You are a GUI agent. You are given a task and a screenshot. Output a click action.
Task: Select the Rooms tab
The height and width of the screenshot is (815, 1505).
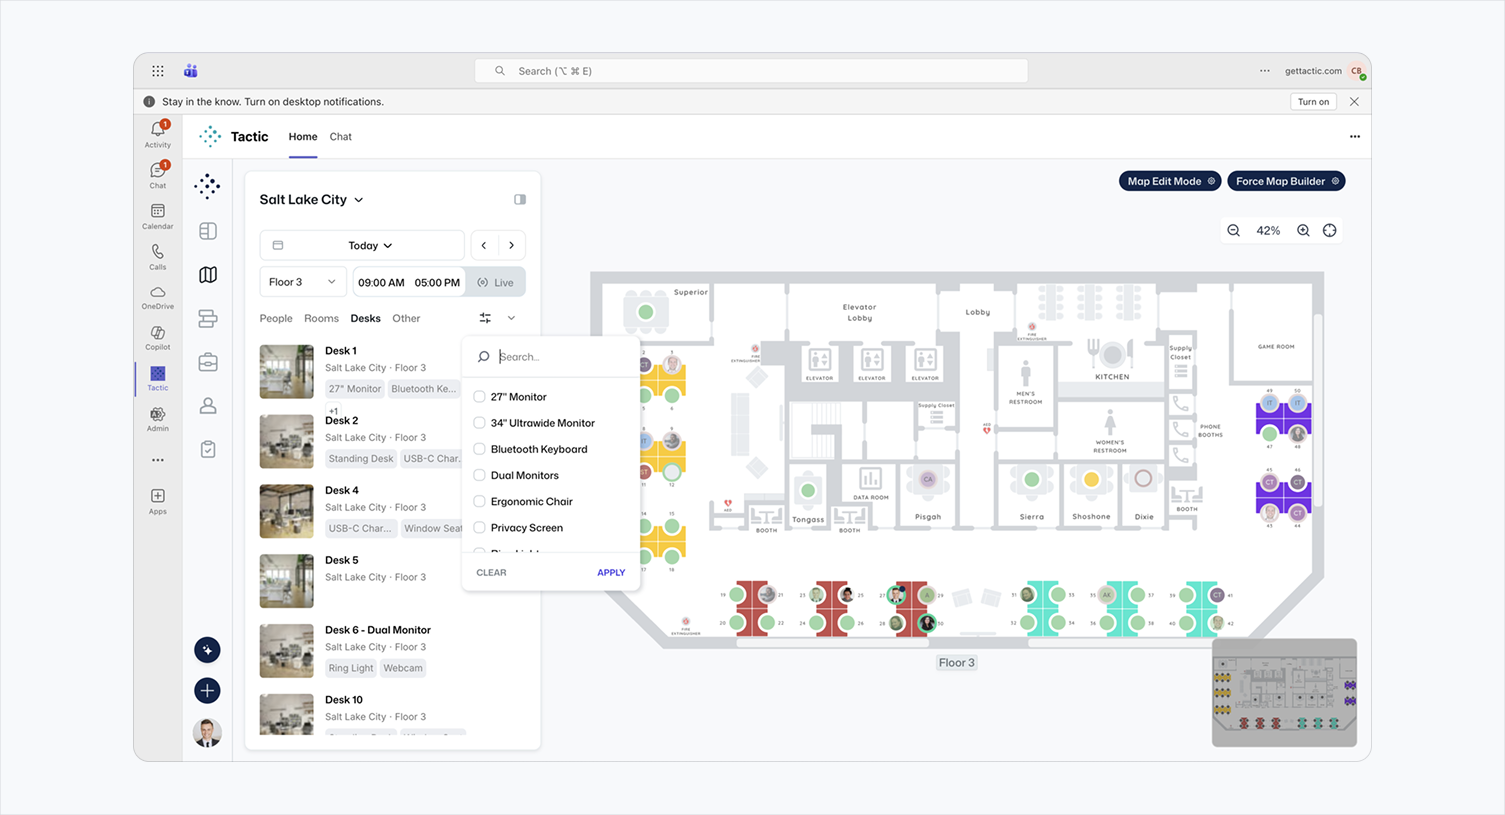coord(321,318)
